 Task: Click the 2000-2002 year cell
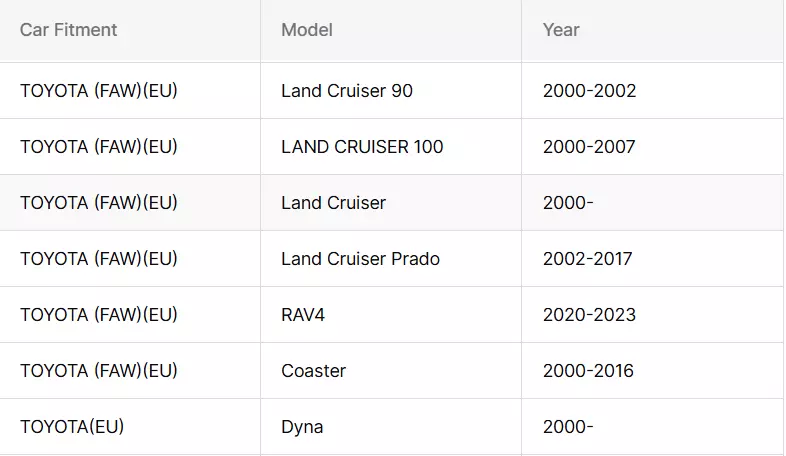(x=652, y=91)
